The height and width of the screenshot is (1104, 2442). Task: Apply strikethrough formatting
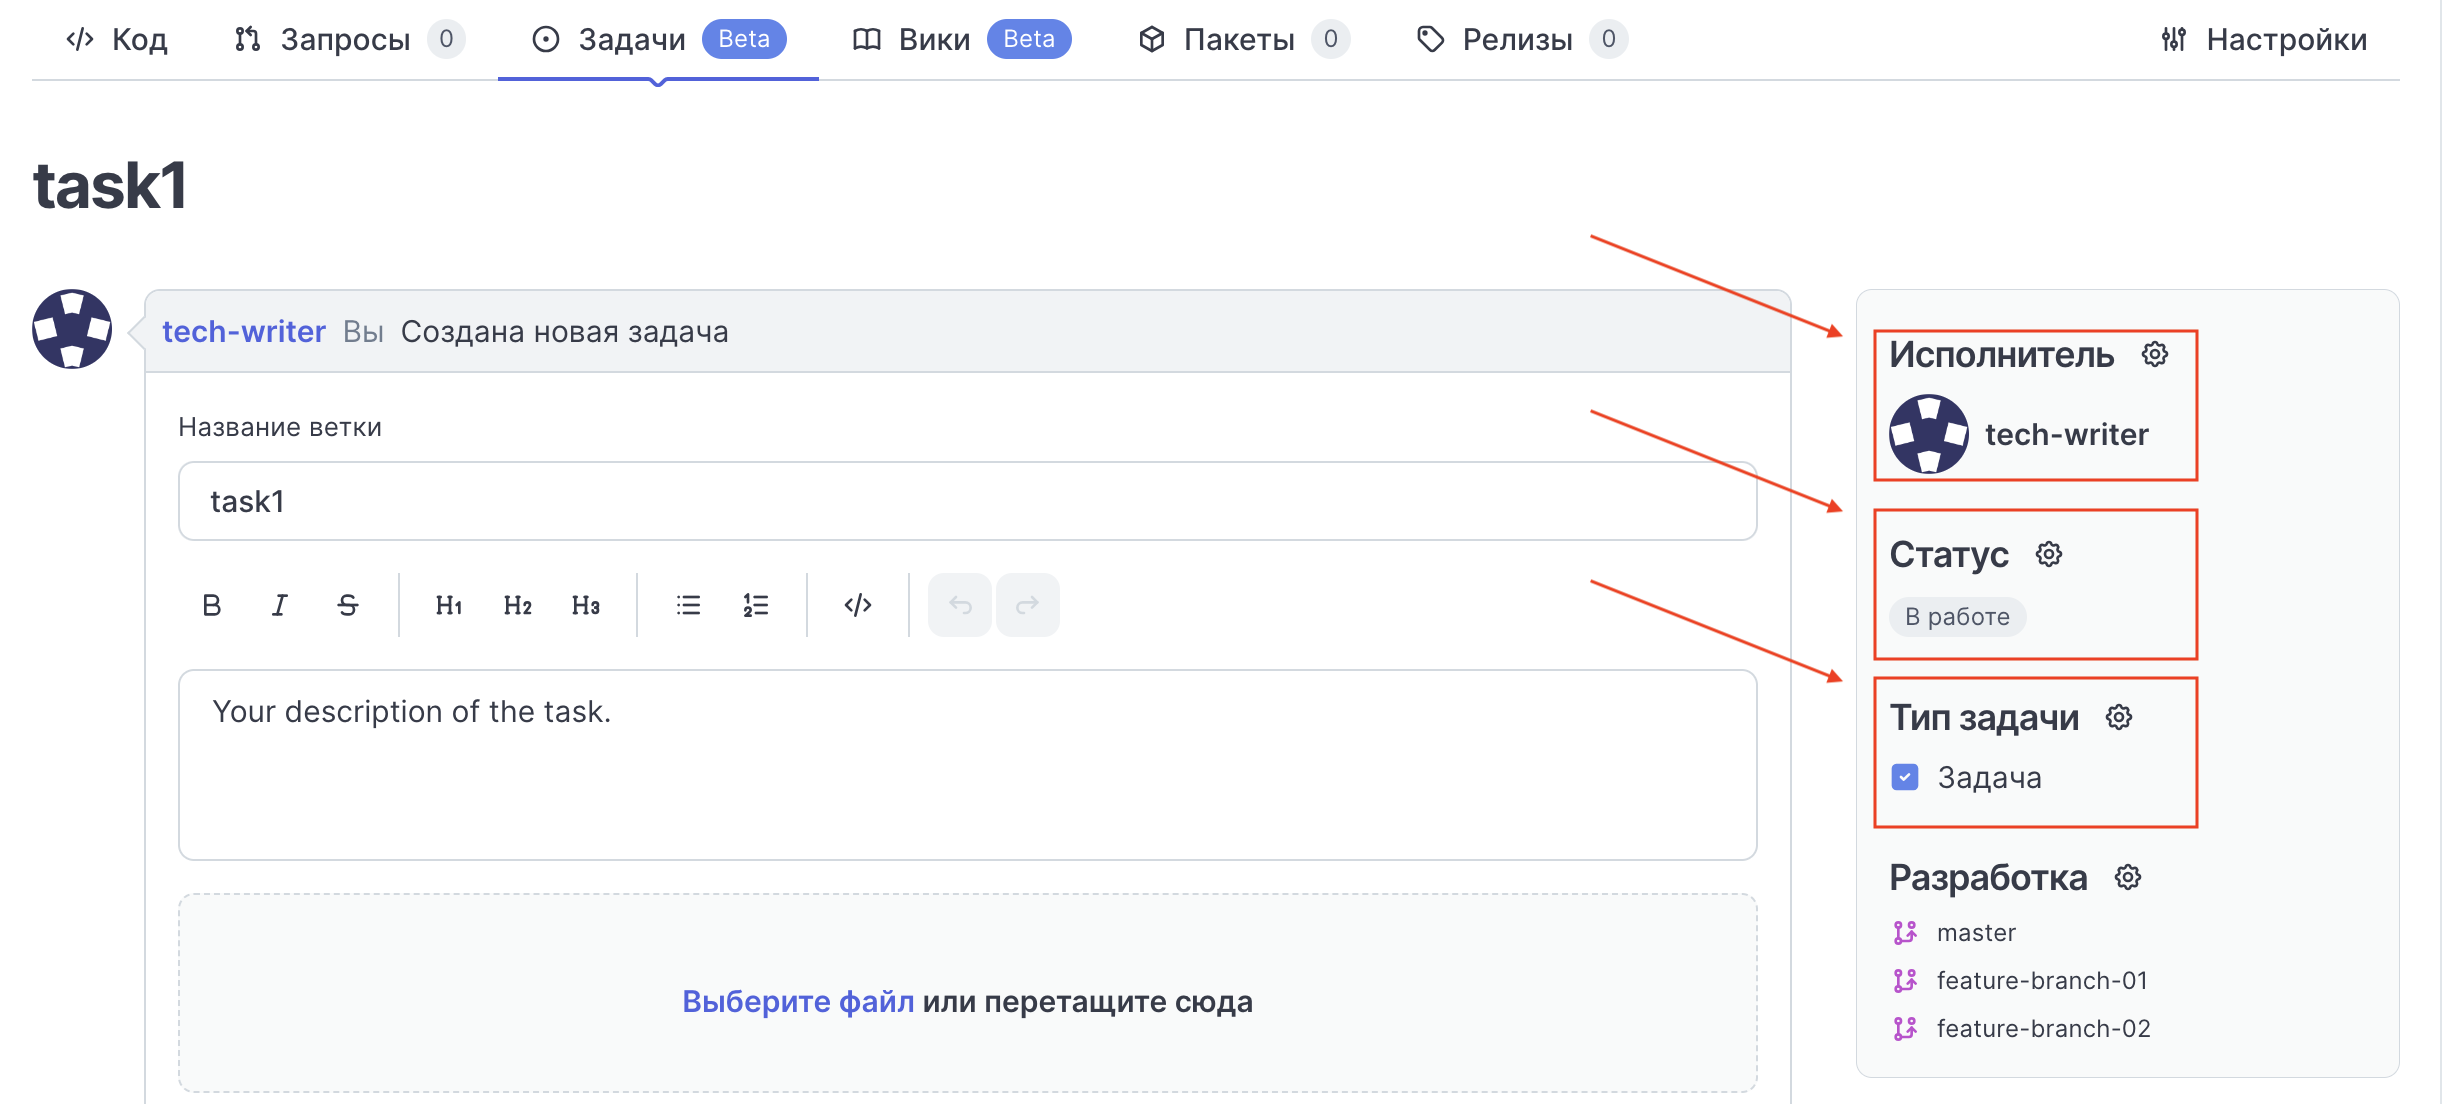click(347, 605)
